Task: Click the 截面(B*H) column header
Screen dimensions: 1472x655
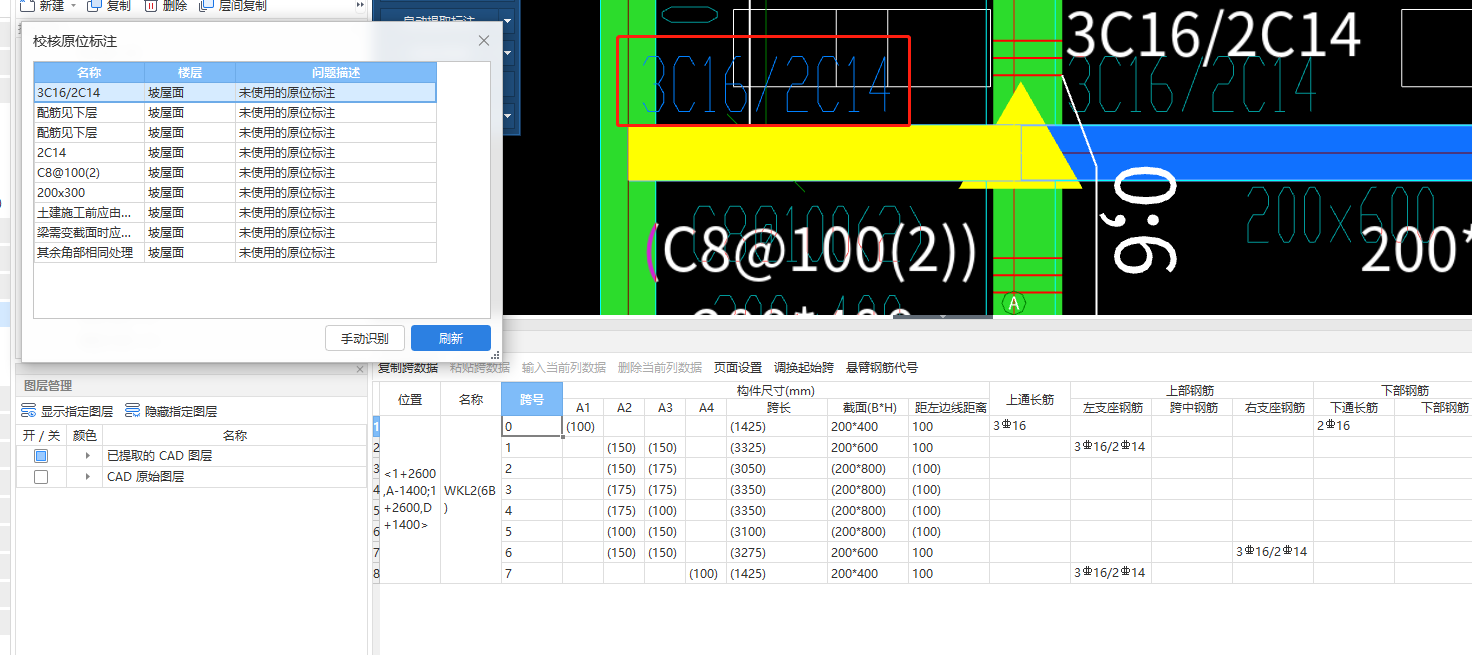Action: click(x=868, y=408)
